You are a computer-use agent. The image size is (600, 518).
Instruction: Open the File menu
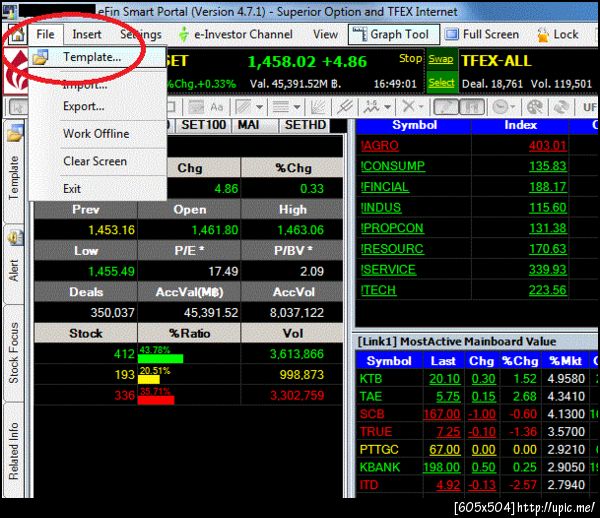[45, 34]
